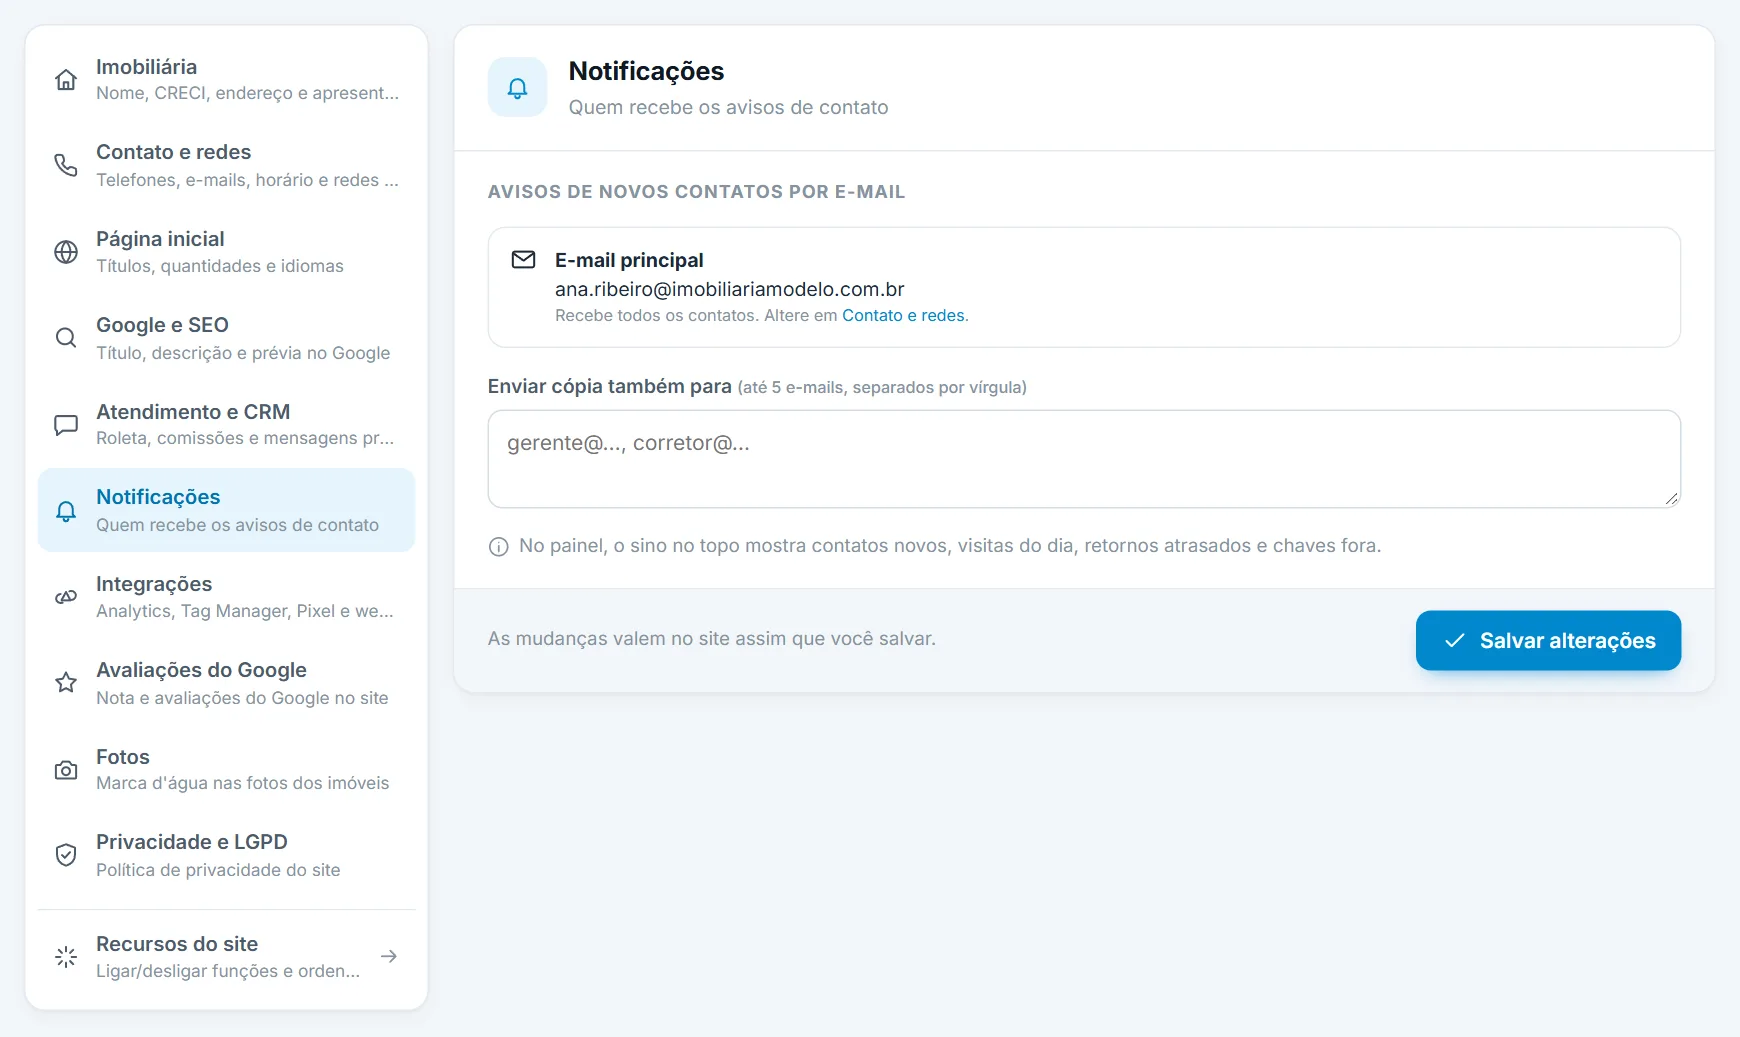Follow the Contato e redes link in the email card
The width and height of the screenshot is (1740, 1037).
coord(904,316)
